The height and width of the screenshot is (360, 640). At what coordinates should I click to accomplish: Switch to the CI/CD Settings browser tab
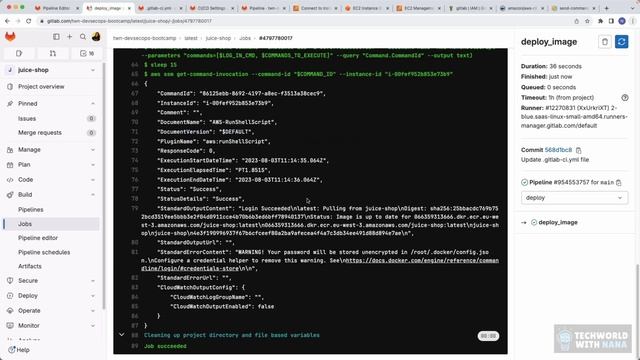[x=212, y=8]
